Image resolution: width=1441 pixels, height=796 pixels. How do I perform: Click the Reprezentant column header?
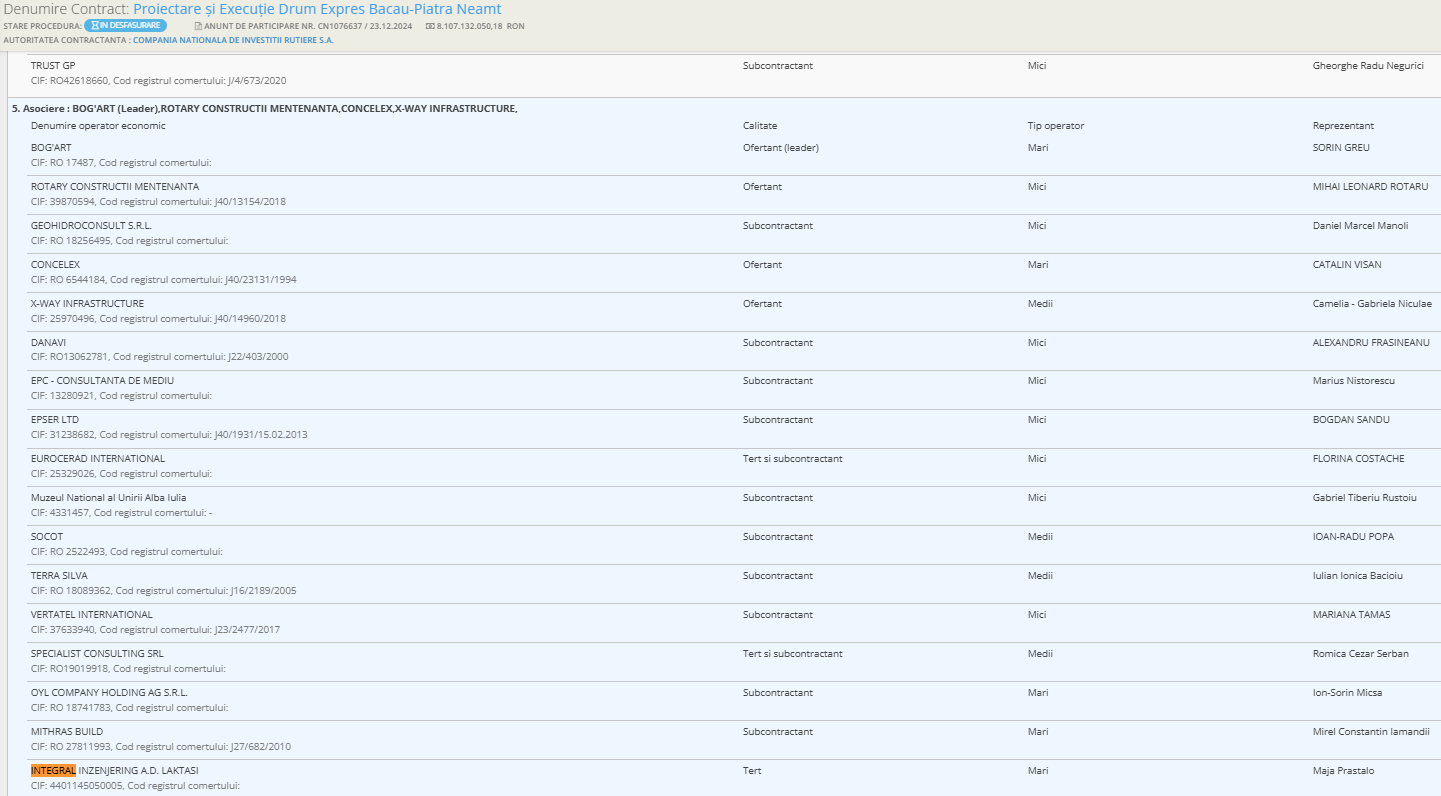click(x=1343, y=126)
